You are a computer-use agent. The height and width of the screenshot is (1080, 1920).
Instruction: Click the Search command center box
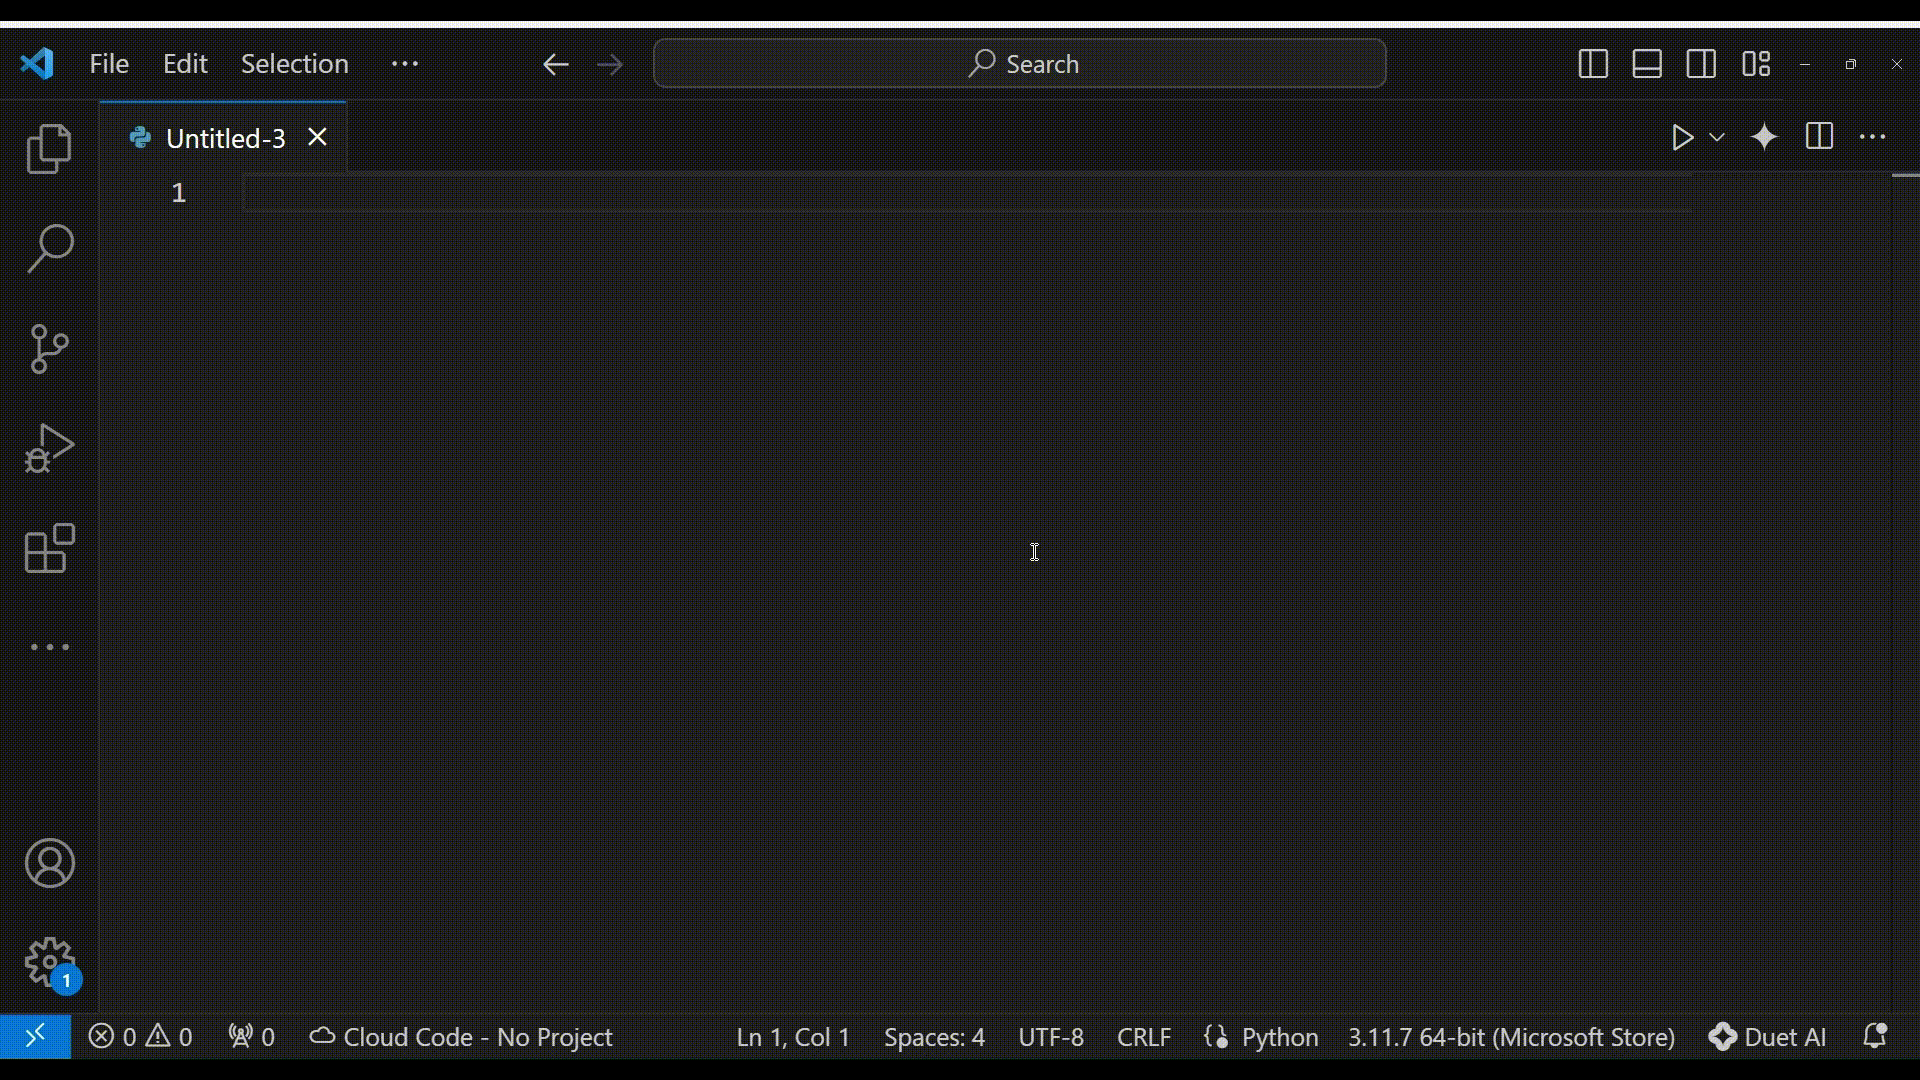[x=1019, y=64]
